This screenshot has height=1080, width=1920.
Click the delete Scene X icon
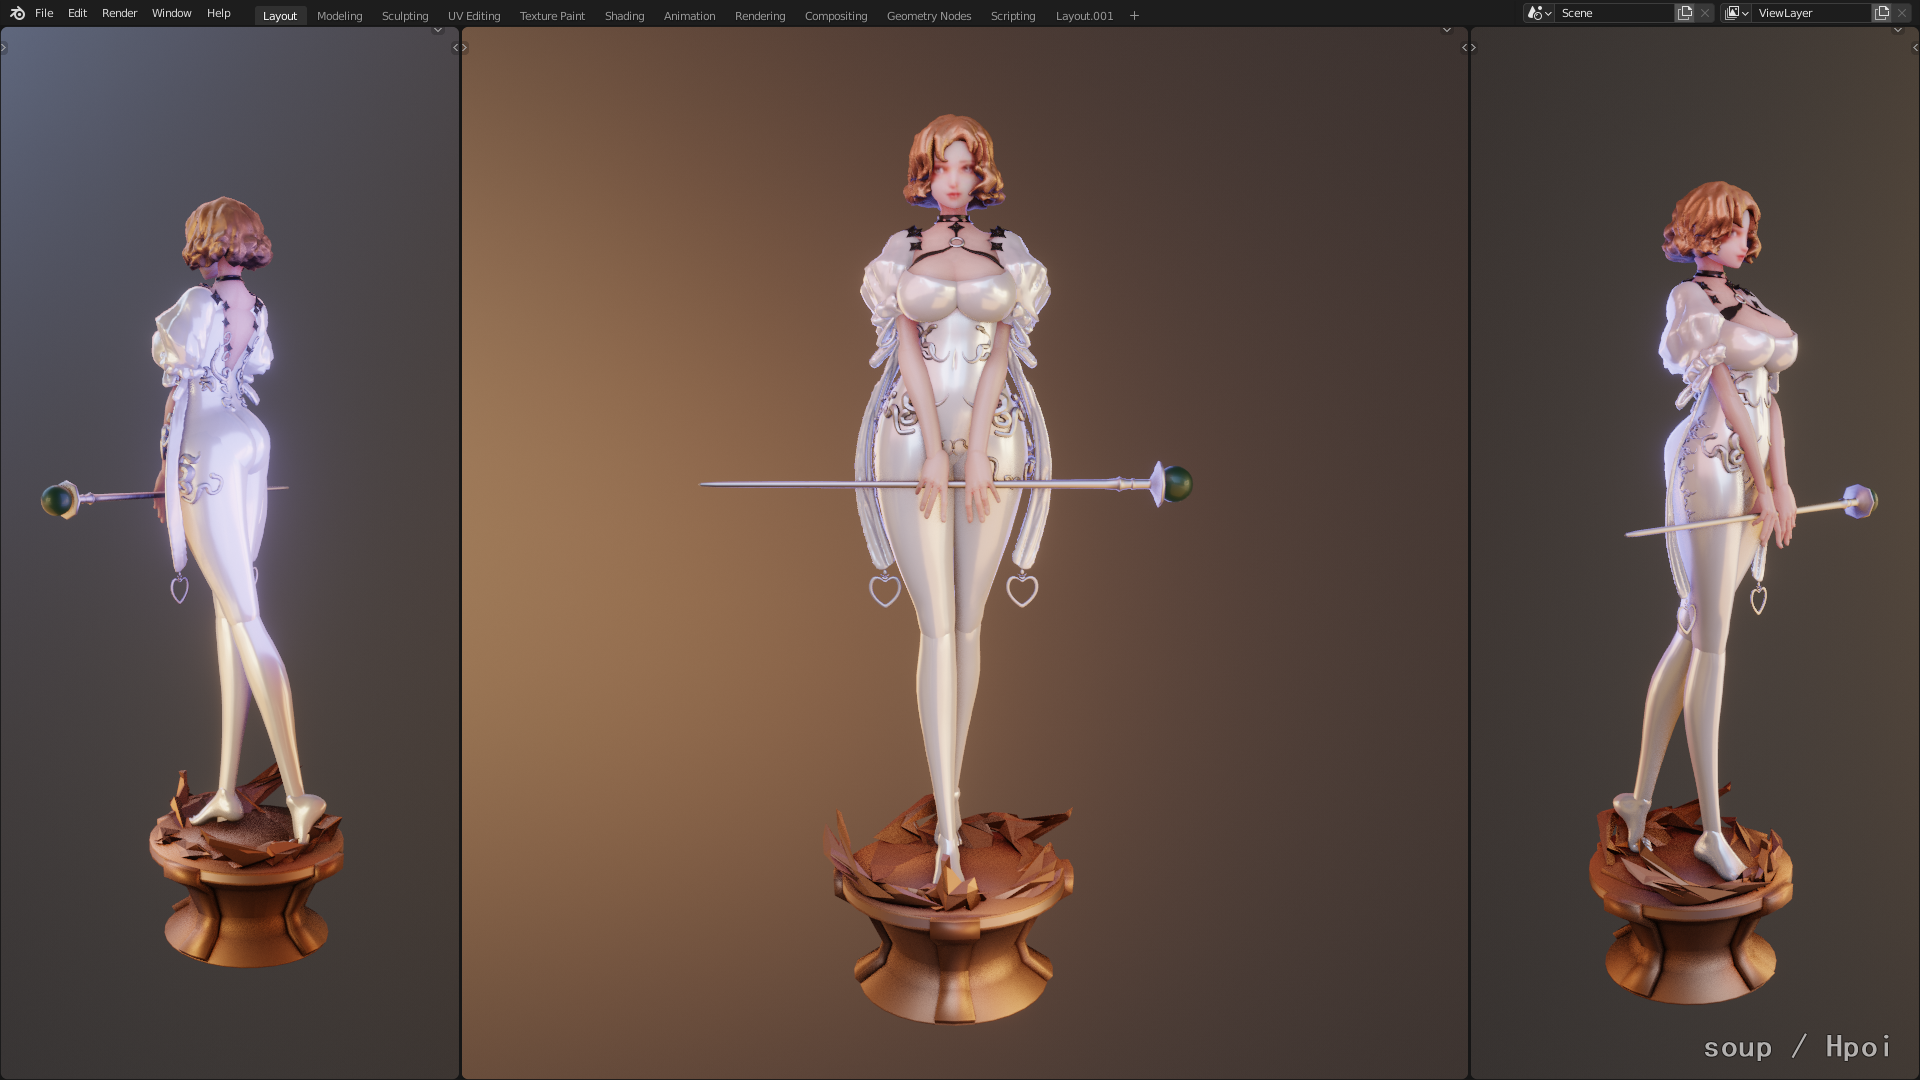click(x=1705, y=13)
